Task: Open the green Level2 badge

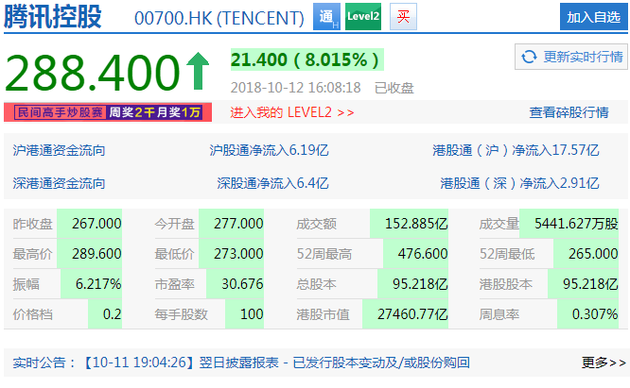Action: (x=363, y=16)
